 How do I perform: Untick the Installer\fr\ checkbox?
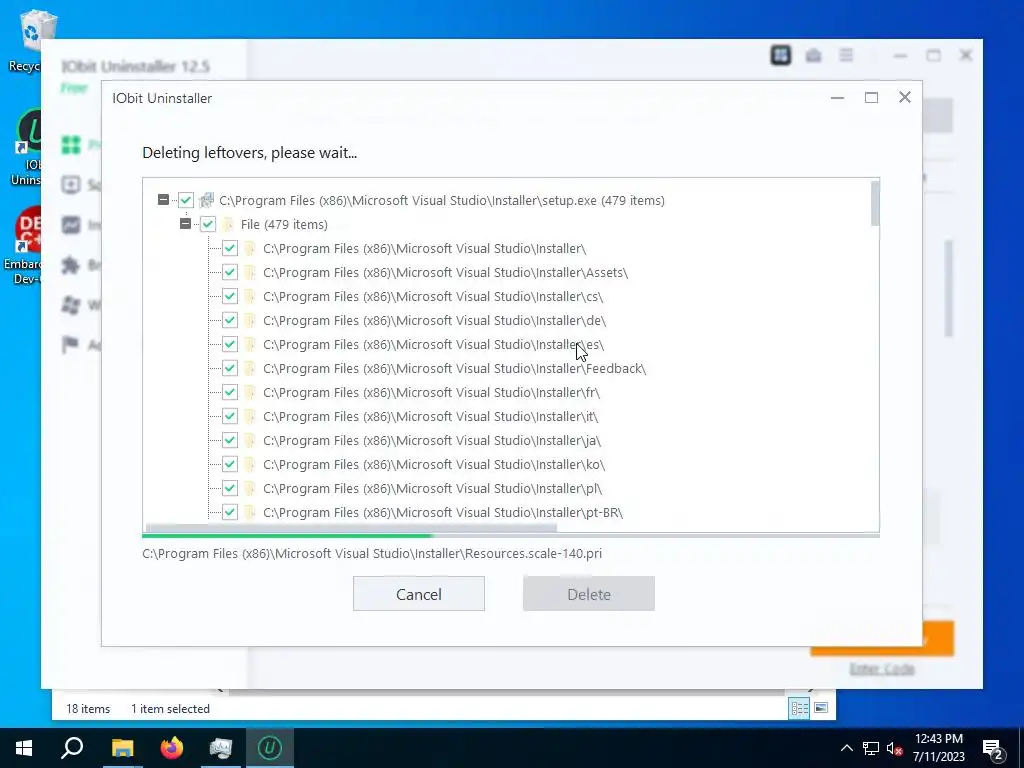pyautogui.click(x=230, y=392)
